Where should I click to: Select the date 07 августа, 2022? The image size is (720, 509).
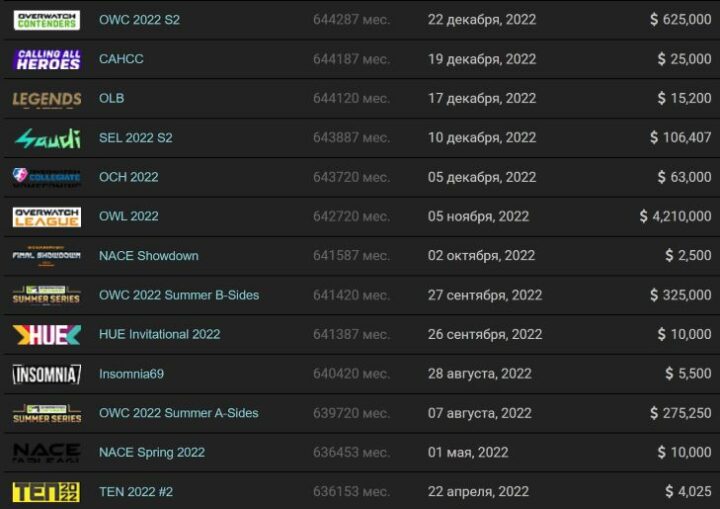click(x=479, y=413)
